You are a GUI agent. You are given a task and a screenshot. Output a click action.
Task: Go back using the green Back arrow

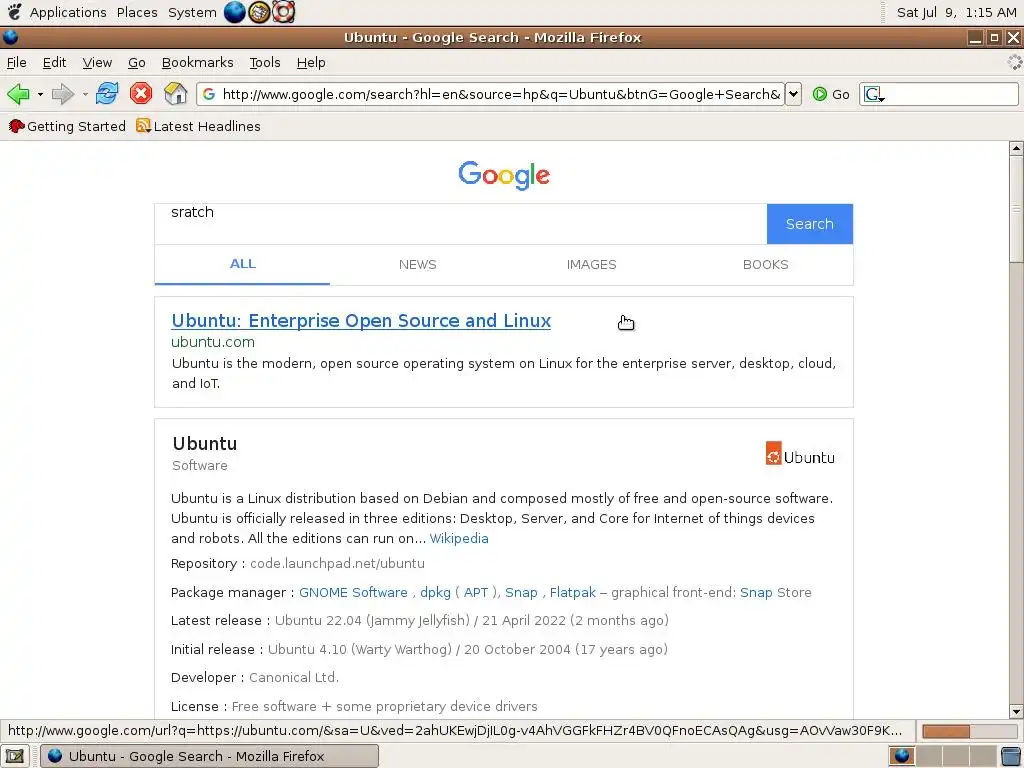(x=18, y=94)
